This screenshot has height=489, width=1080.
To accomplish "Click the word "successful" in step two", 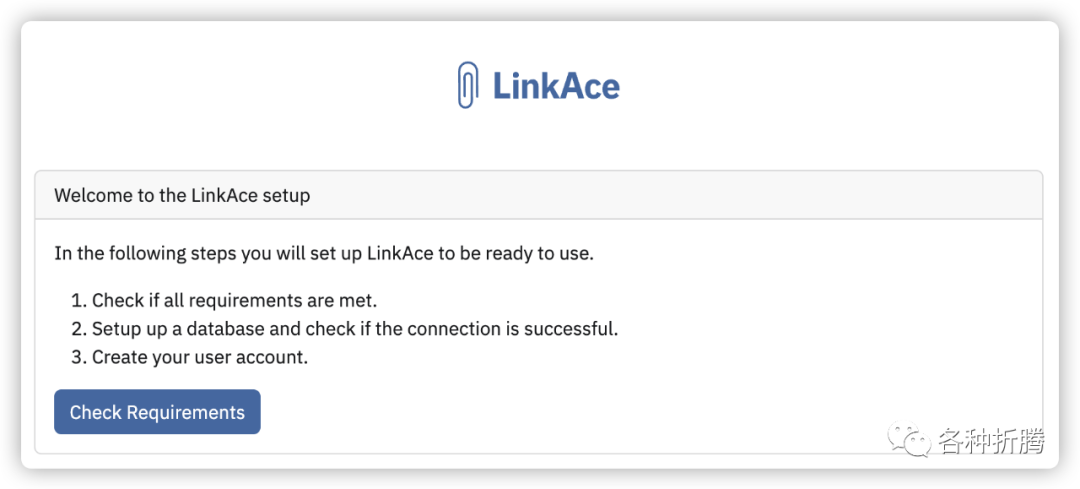I will (x=573, y=329).
